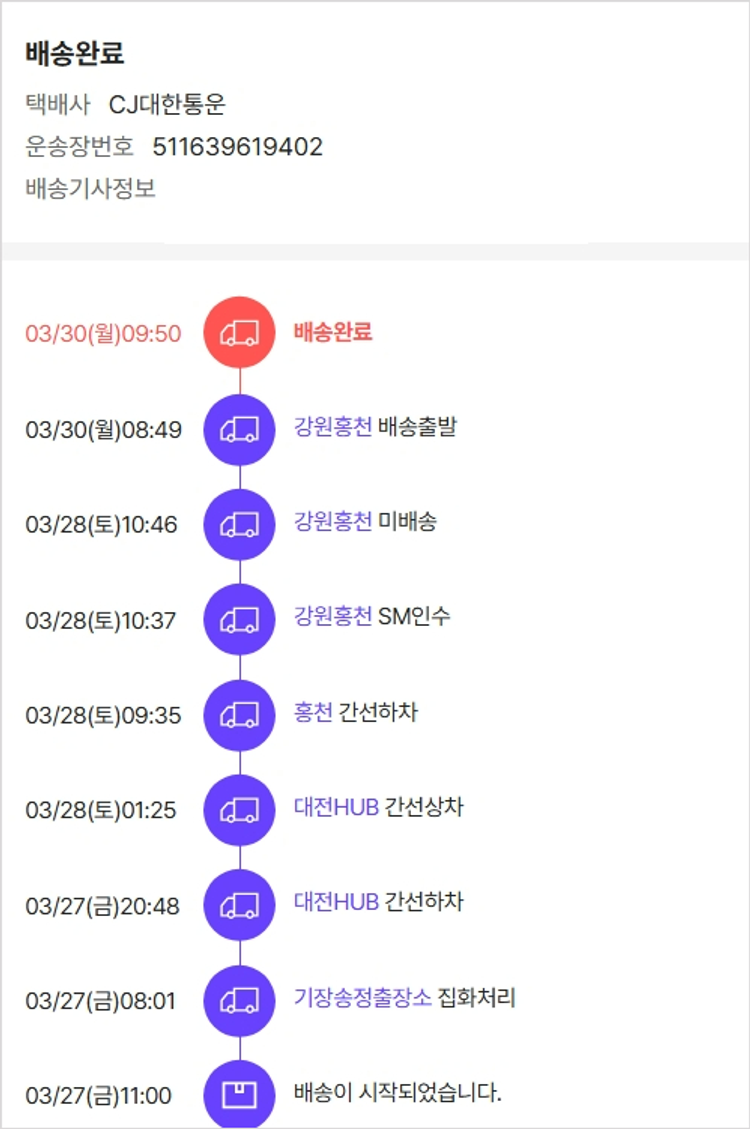Viewport: 750px width, 1129px height.
Task: Open 강원홍천 link in the 미배송 row
Action: coord(333,521)
